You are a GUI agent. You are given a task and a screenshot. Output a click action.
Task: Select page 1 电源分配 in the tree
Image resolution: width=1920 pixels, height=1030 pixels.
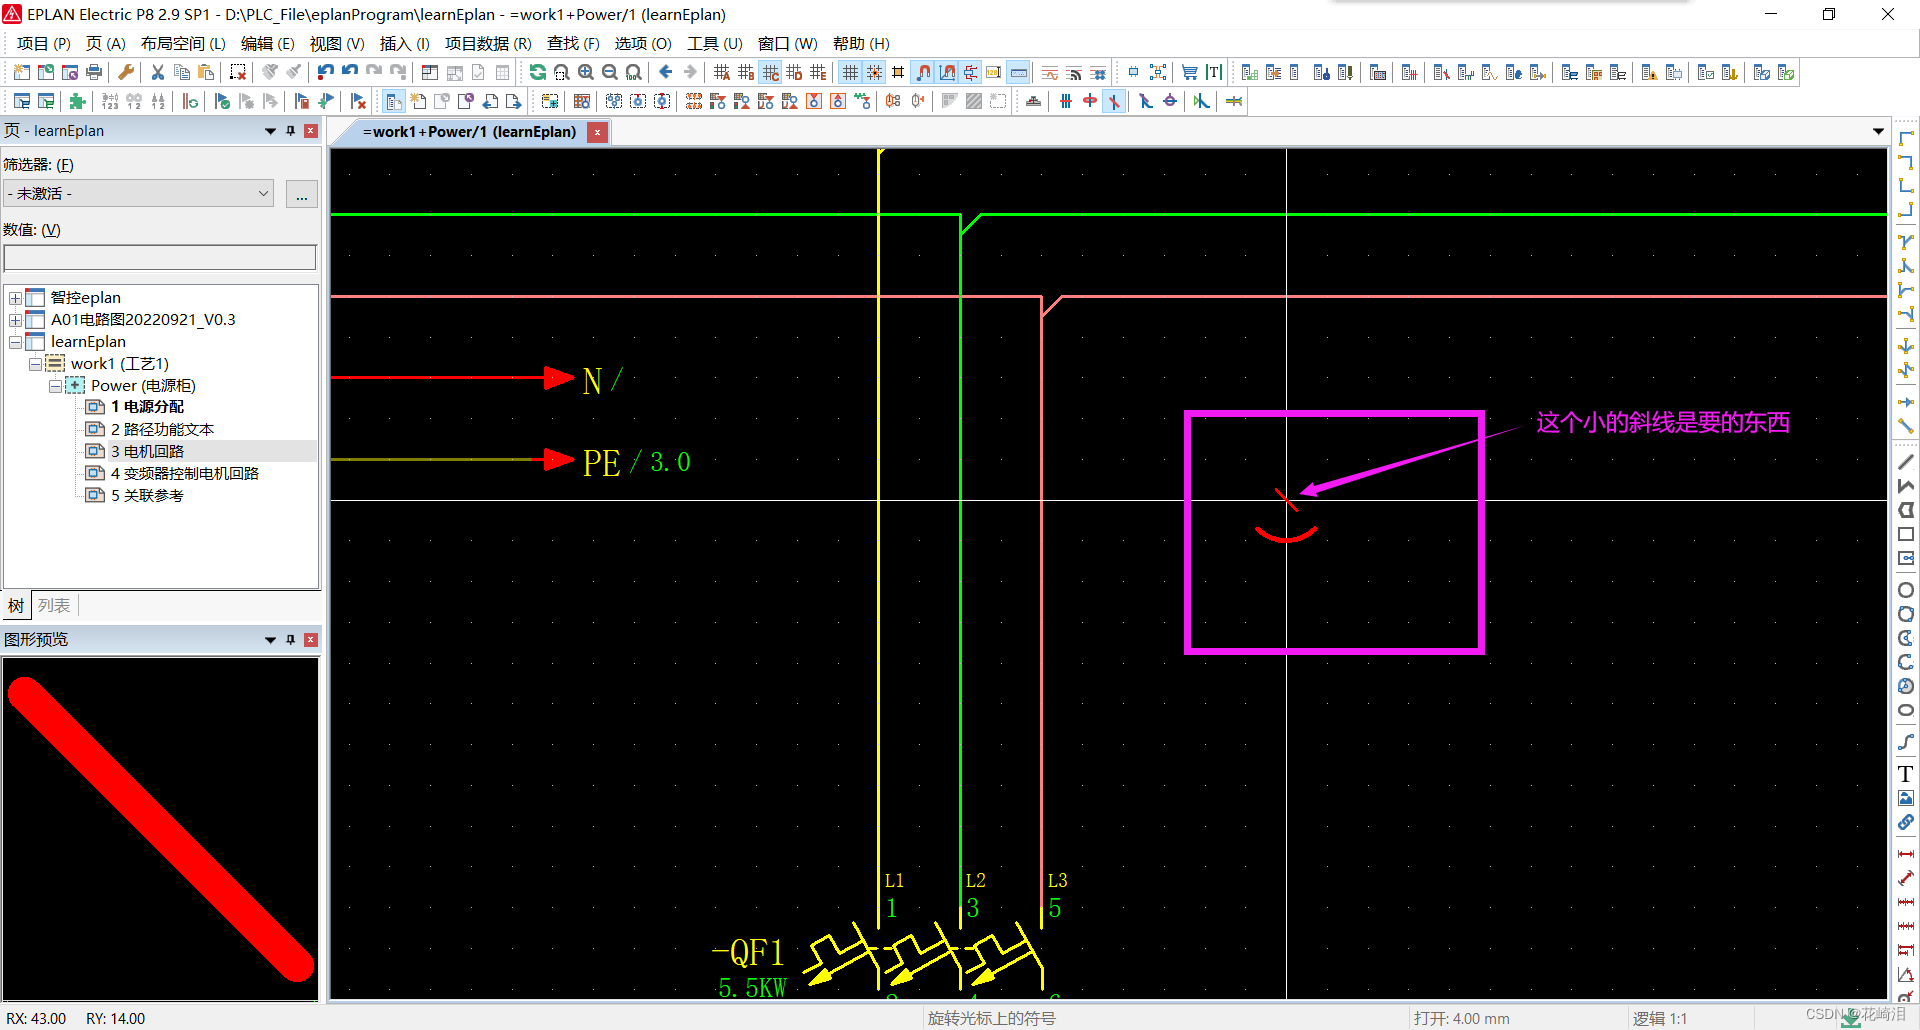(147, 407)
